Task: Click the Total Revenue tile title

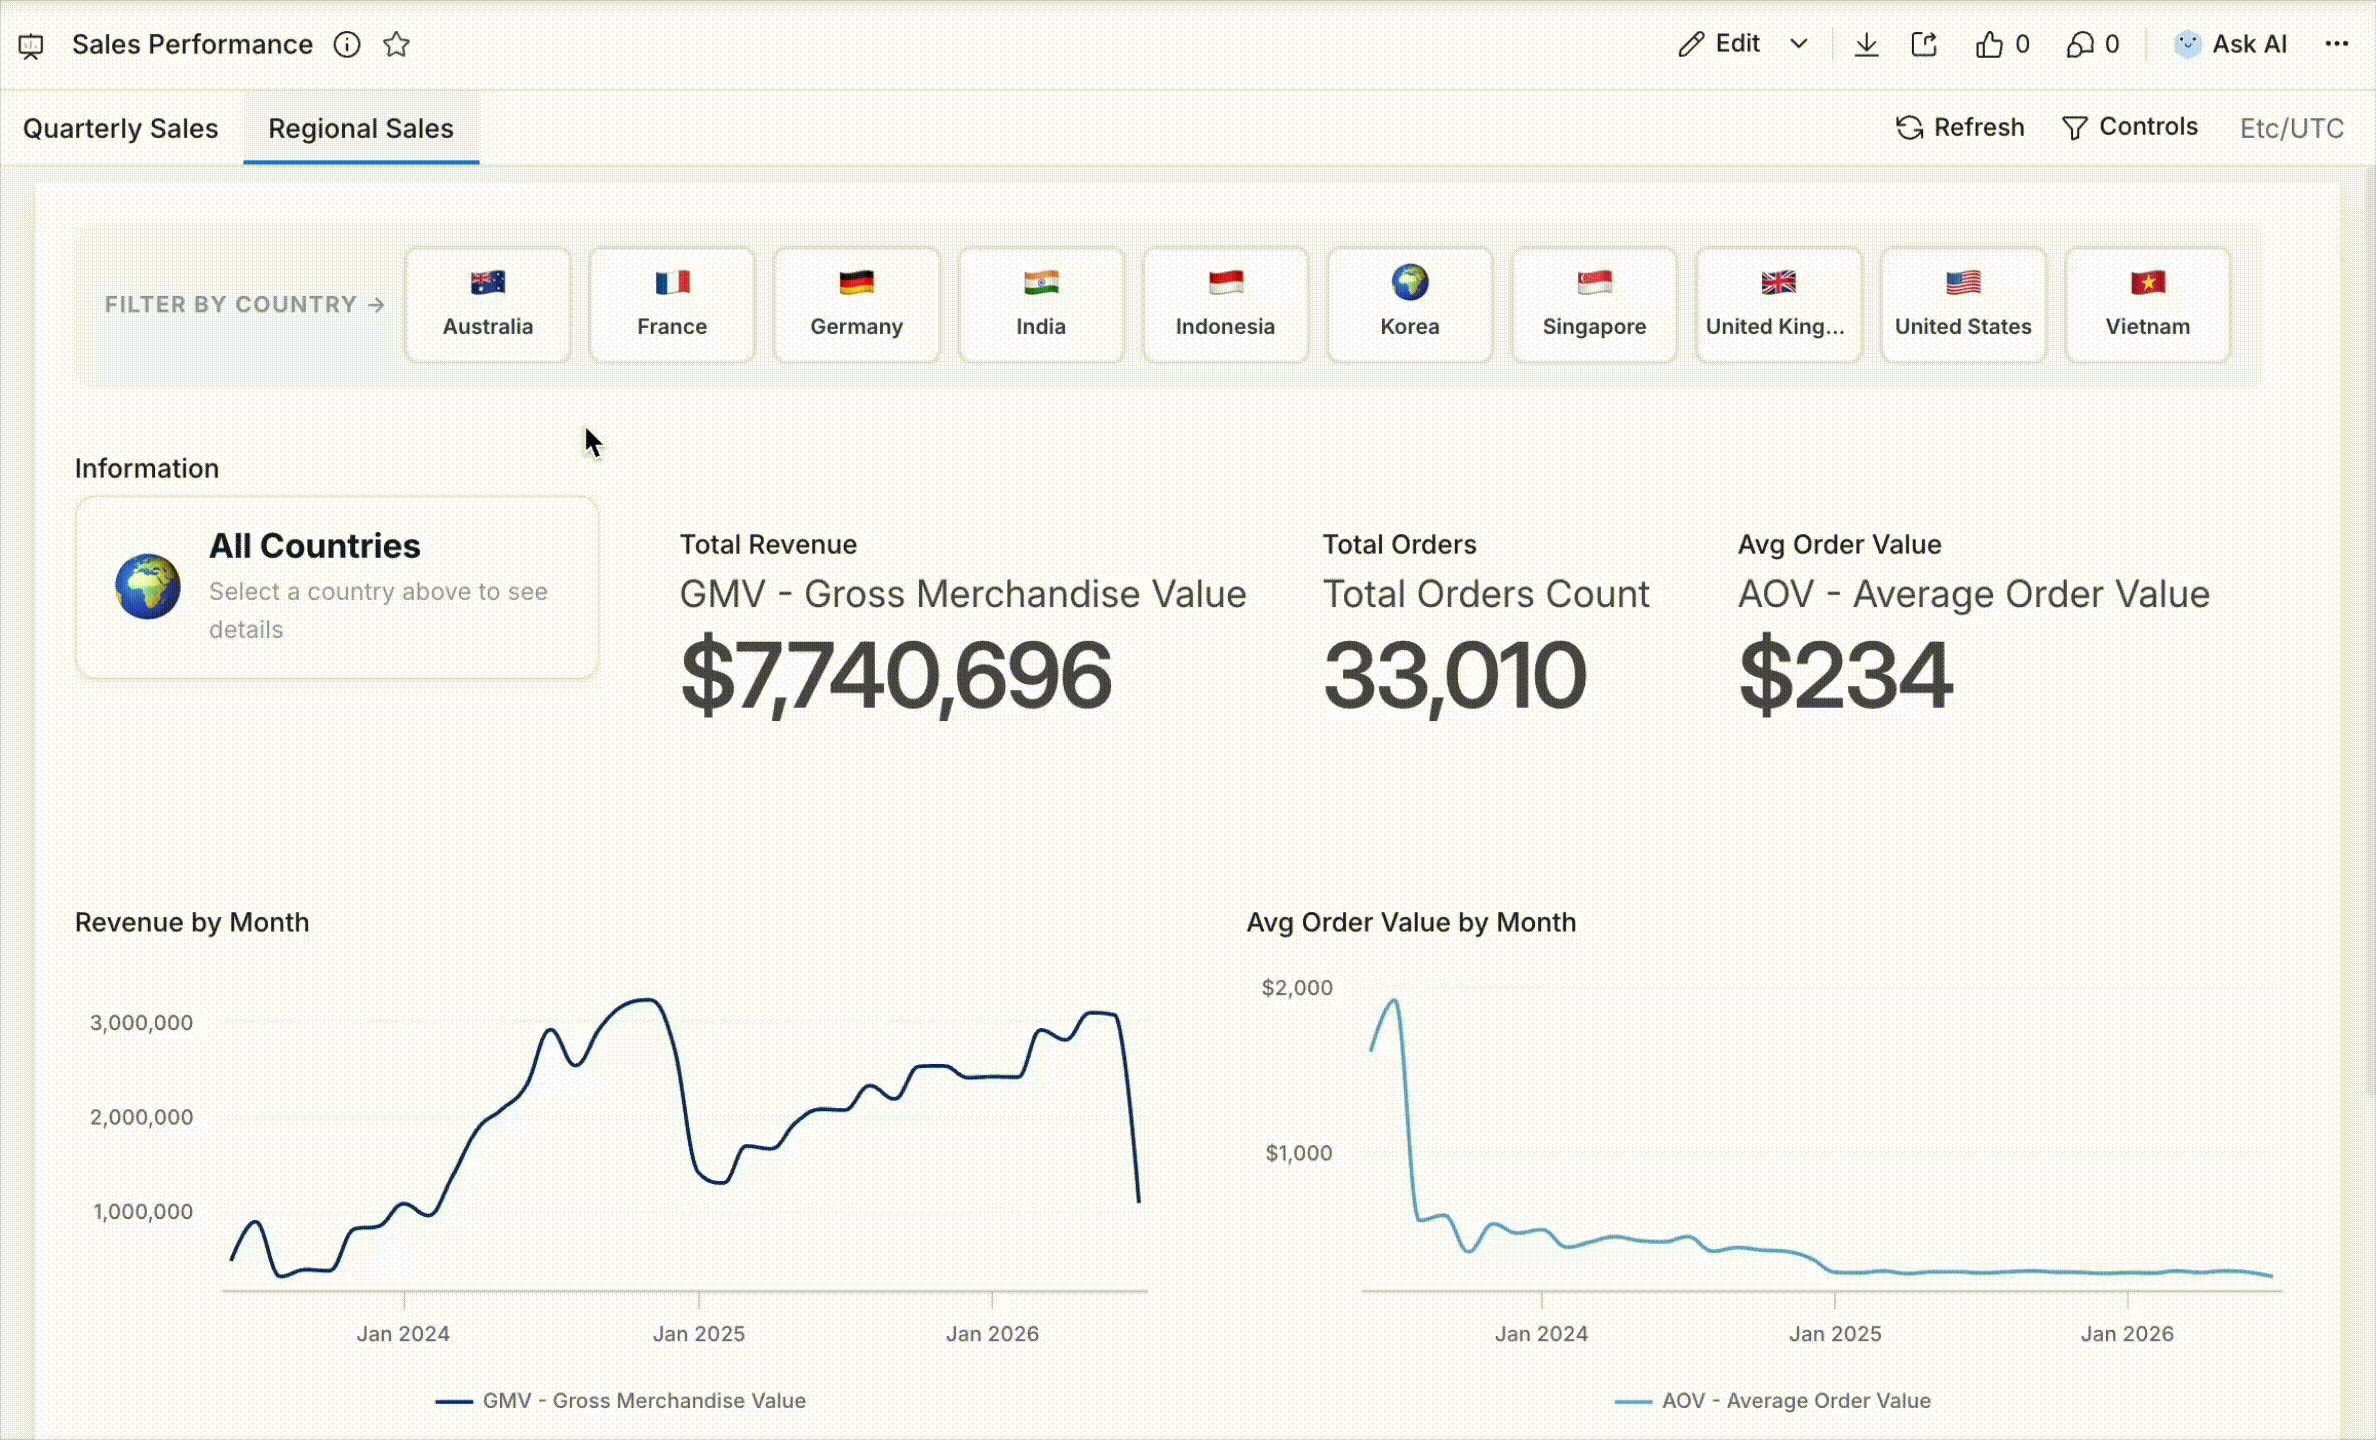Action: (768, 544)
